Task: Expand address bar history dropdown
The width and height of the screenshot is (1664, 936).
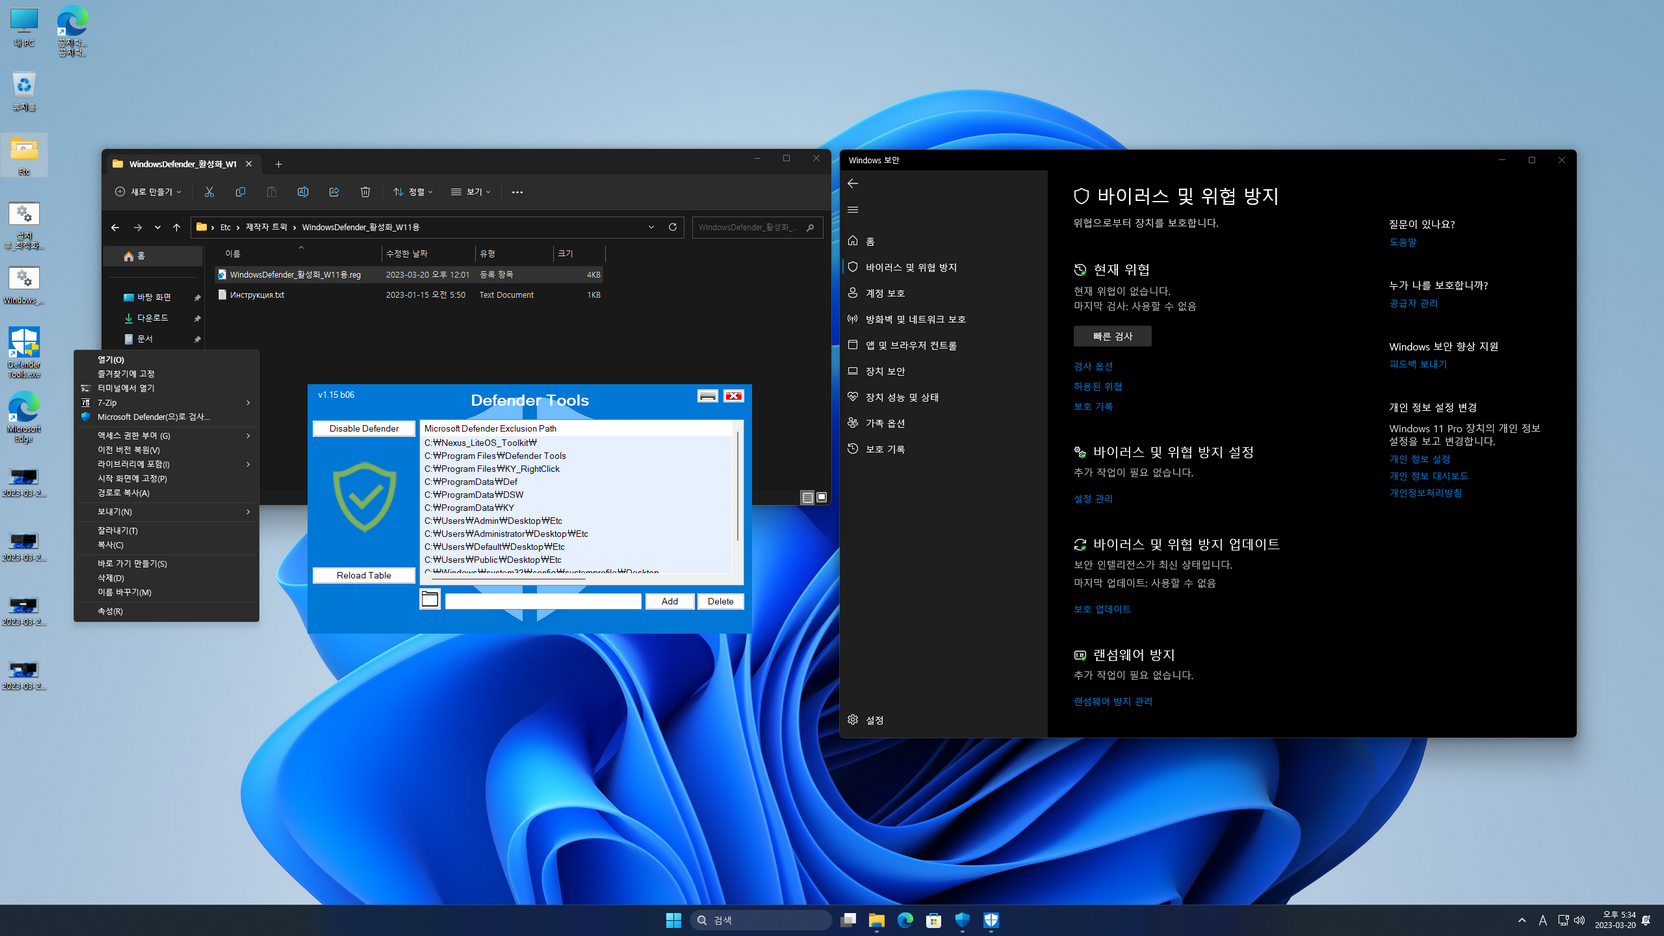Action: coord(651,227)
